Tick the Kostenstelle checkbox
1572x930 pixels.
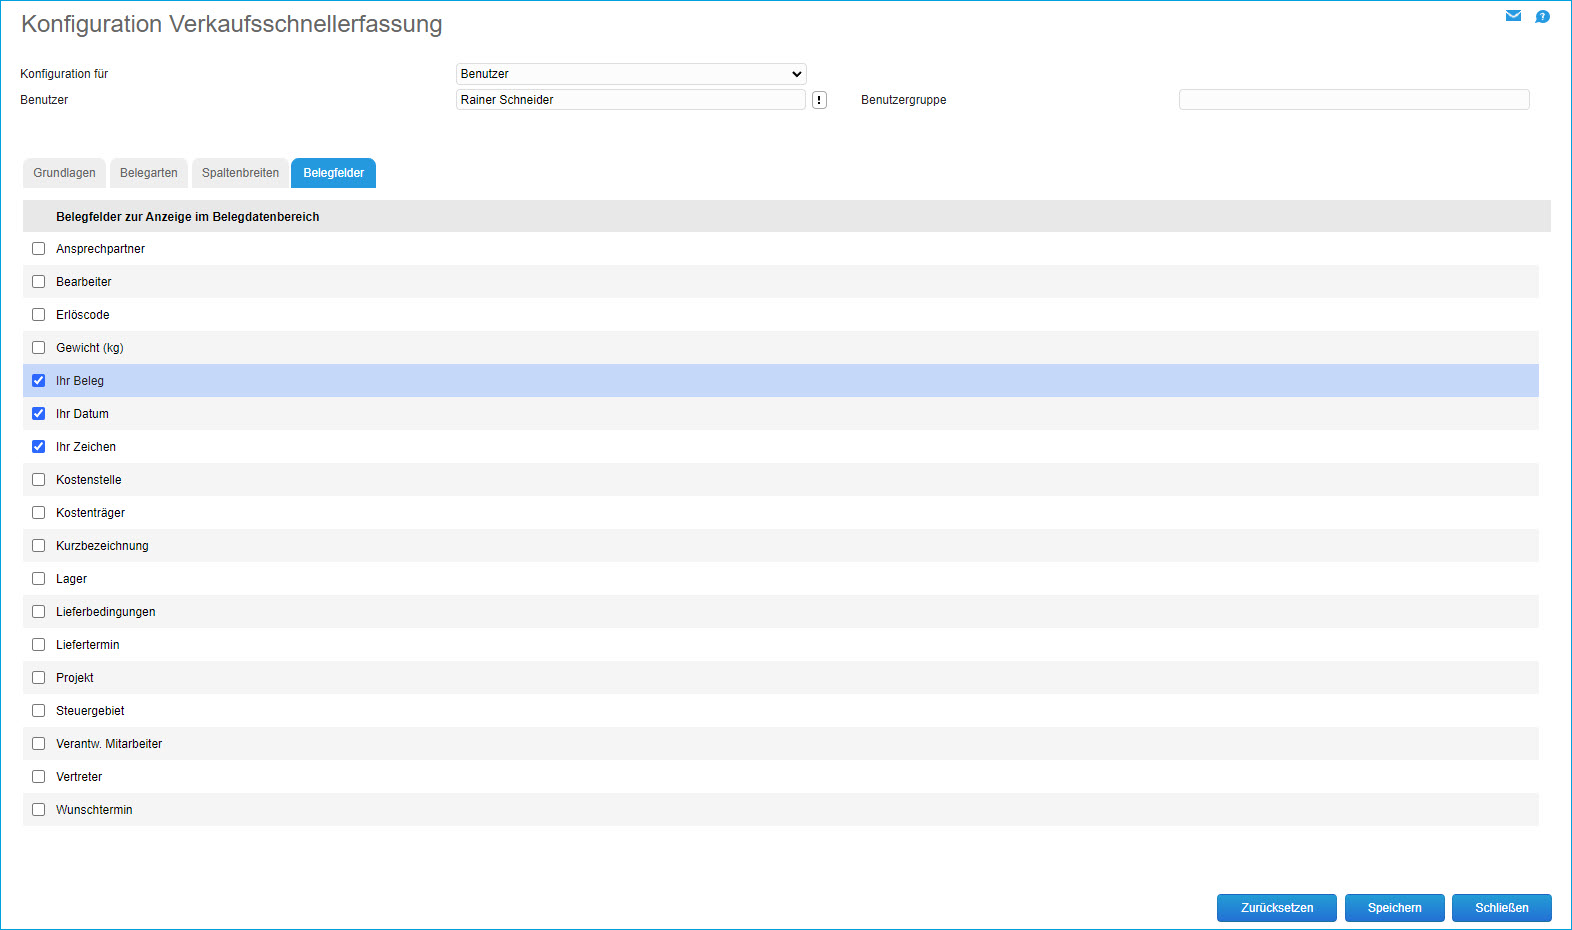(x=39, y=480)
